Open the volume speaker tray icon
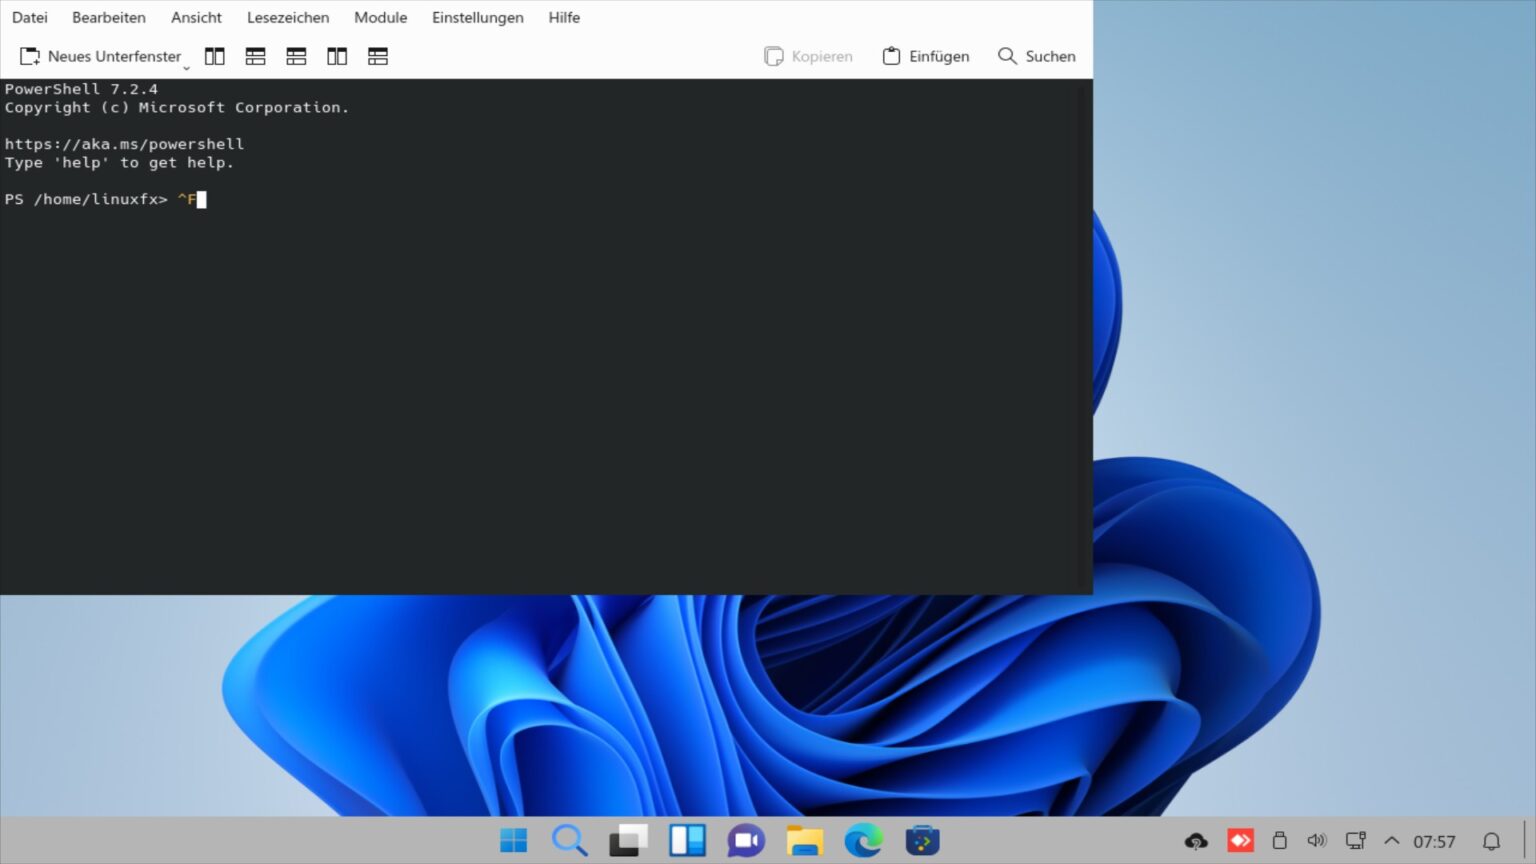This screenshot has width=1536, height=864. [1317, 841]
